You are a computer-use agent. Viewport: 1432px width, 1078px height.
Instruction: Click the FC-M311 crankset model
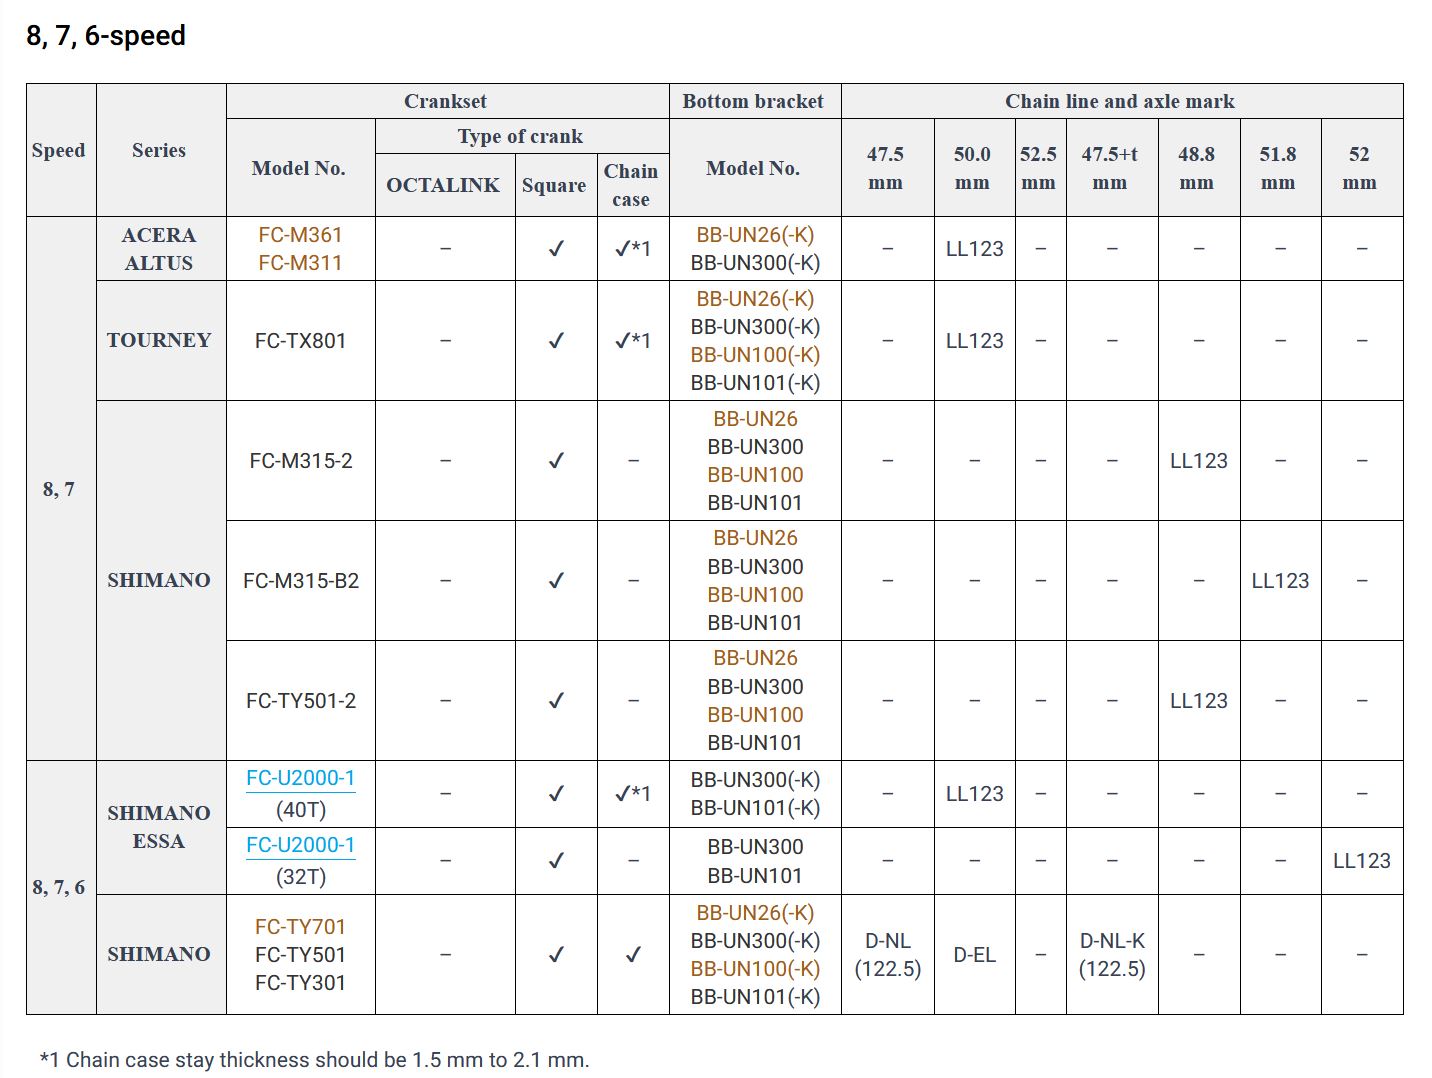point(300,263)
